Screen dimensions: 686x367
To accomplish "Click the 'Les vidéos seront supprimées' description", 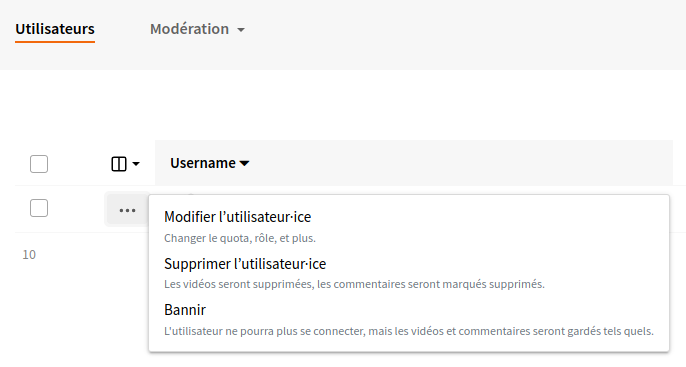I will [x=354, y=284].
